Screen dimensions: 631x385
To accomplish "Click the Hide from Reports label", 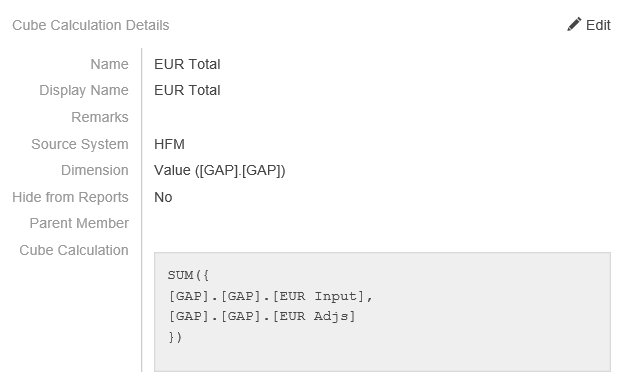I will pyautogui.click(x=70, y=198).
